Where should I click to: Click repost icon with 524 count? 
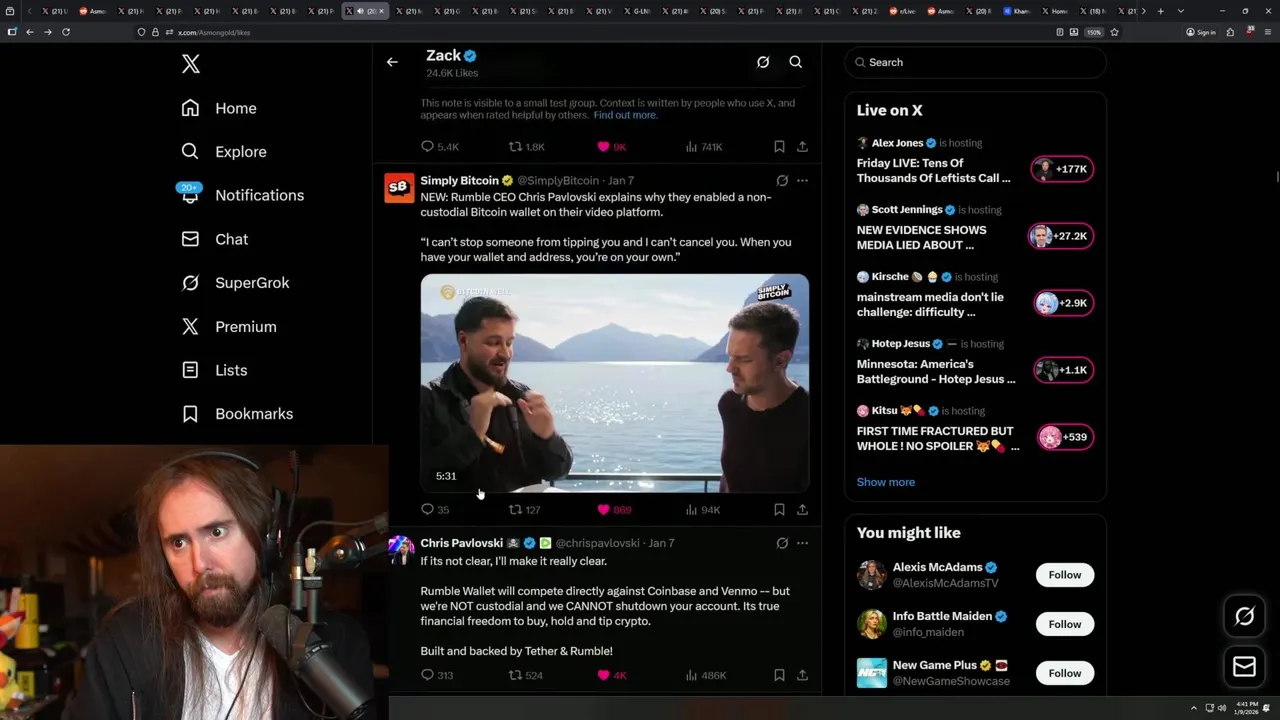click(x=515, y=675)
